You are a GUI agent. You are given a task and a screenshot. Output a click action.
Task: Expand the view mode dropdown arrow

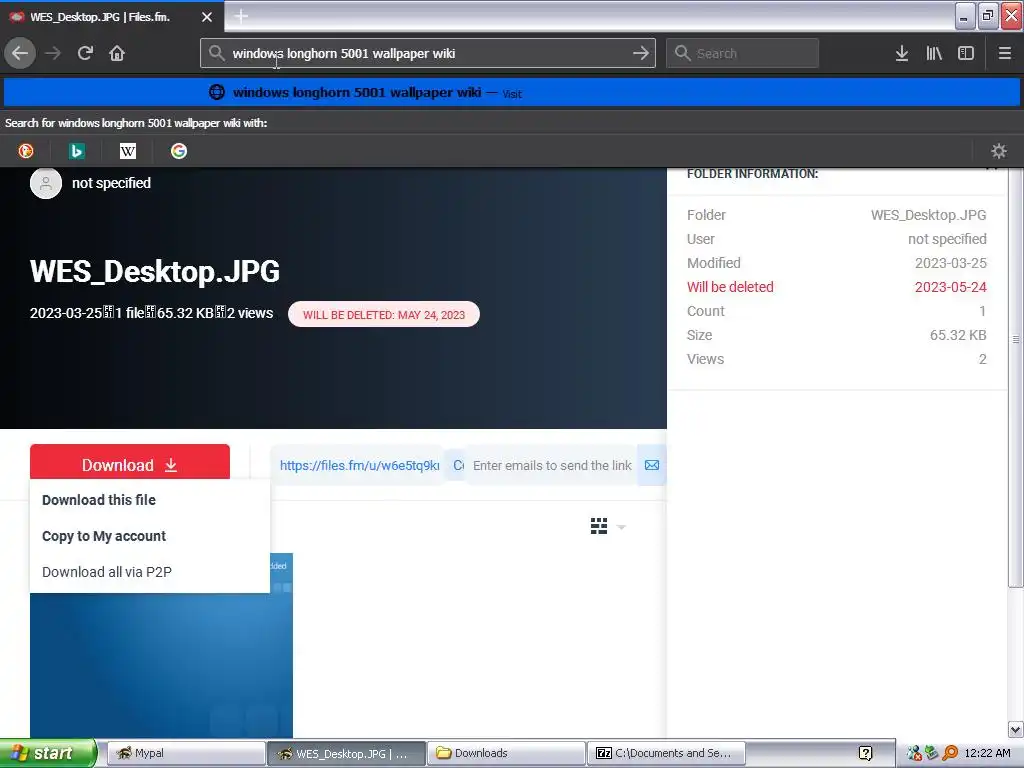(x=621, y=527)
